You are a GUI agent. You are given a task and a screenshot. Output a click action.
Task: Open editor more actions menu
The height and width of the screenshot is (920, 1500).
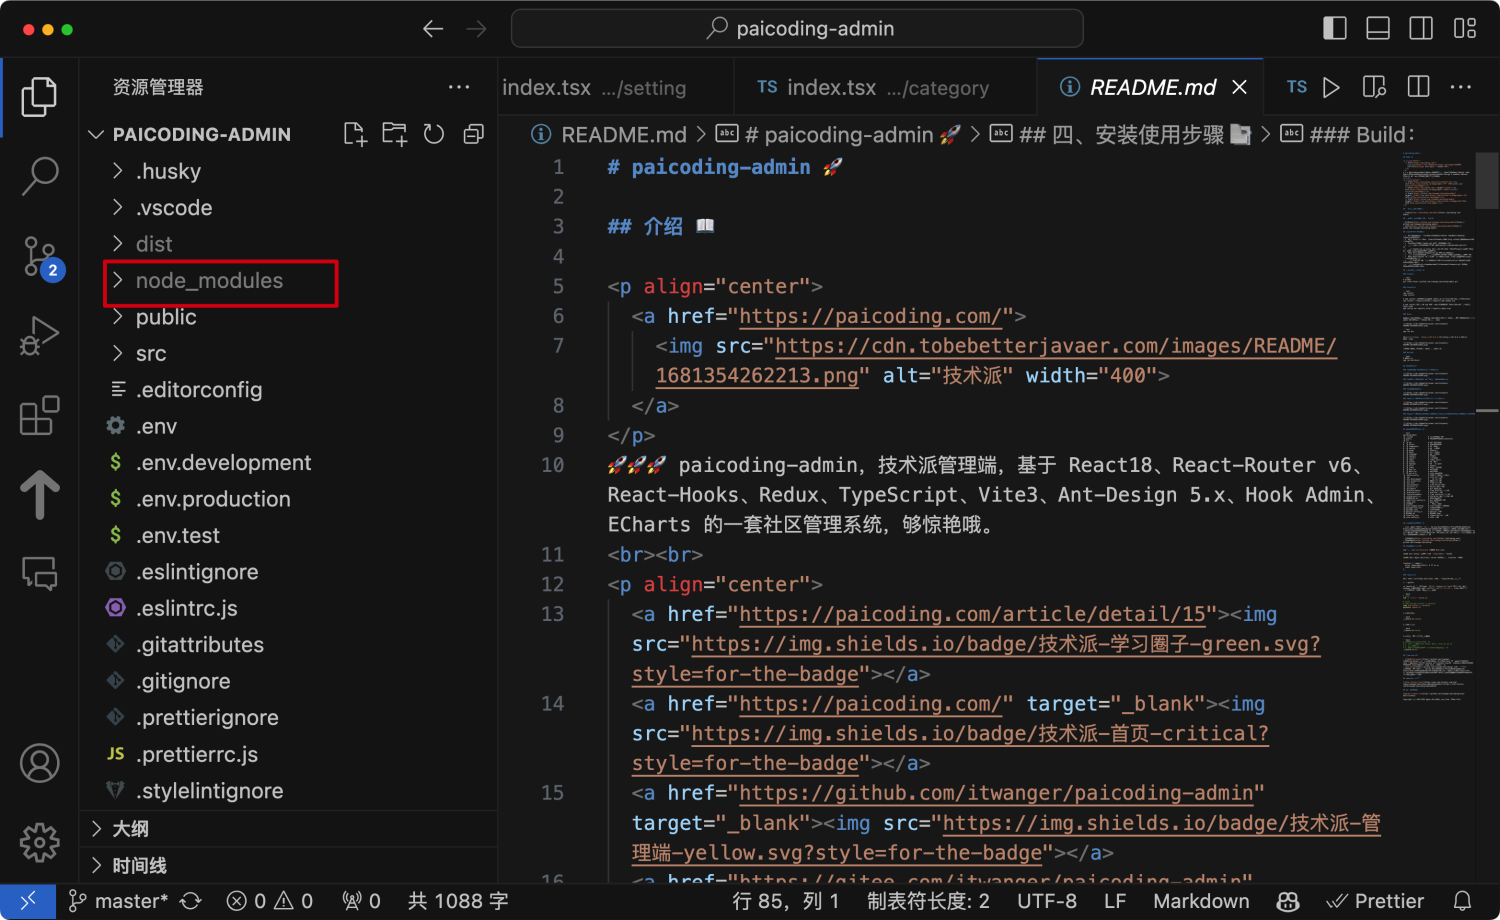click(x=1461, y=87)
